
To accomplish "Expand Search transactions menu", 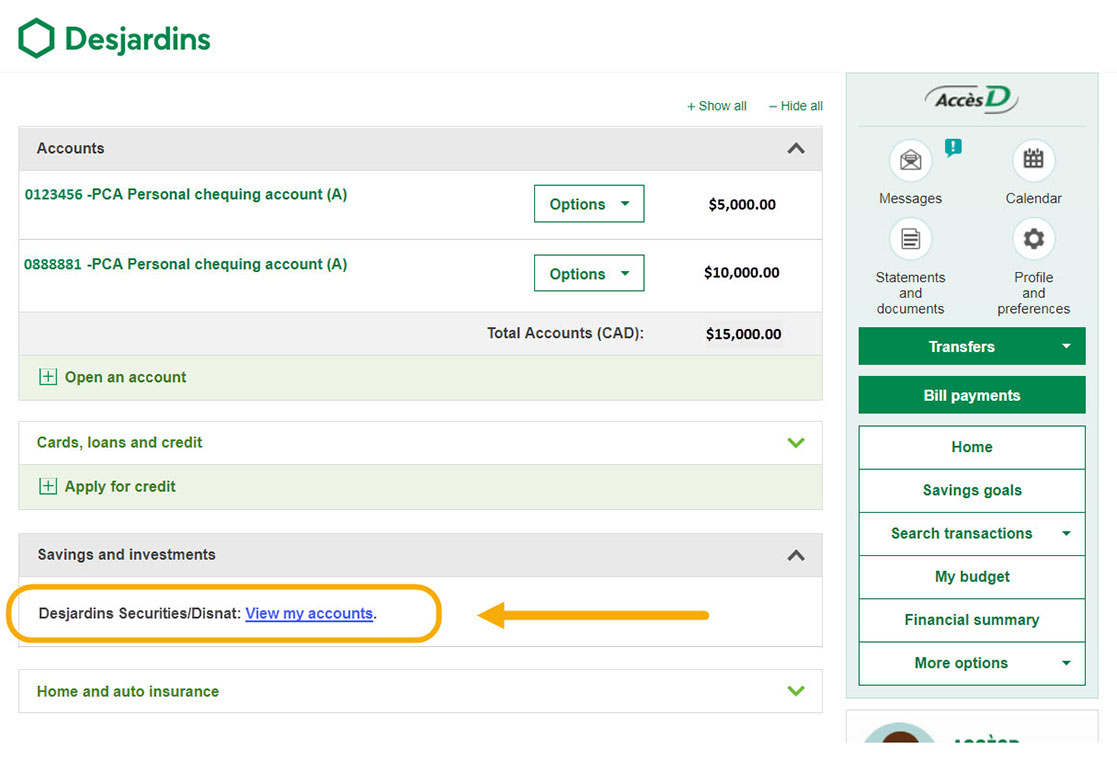I will pos(972,533).
